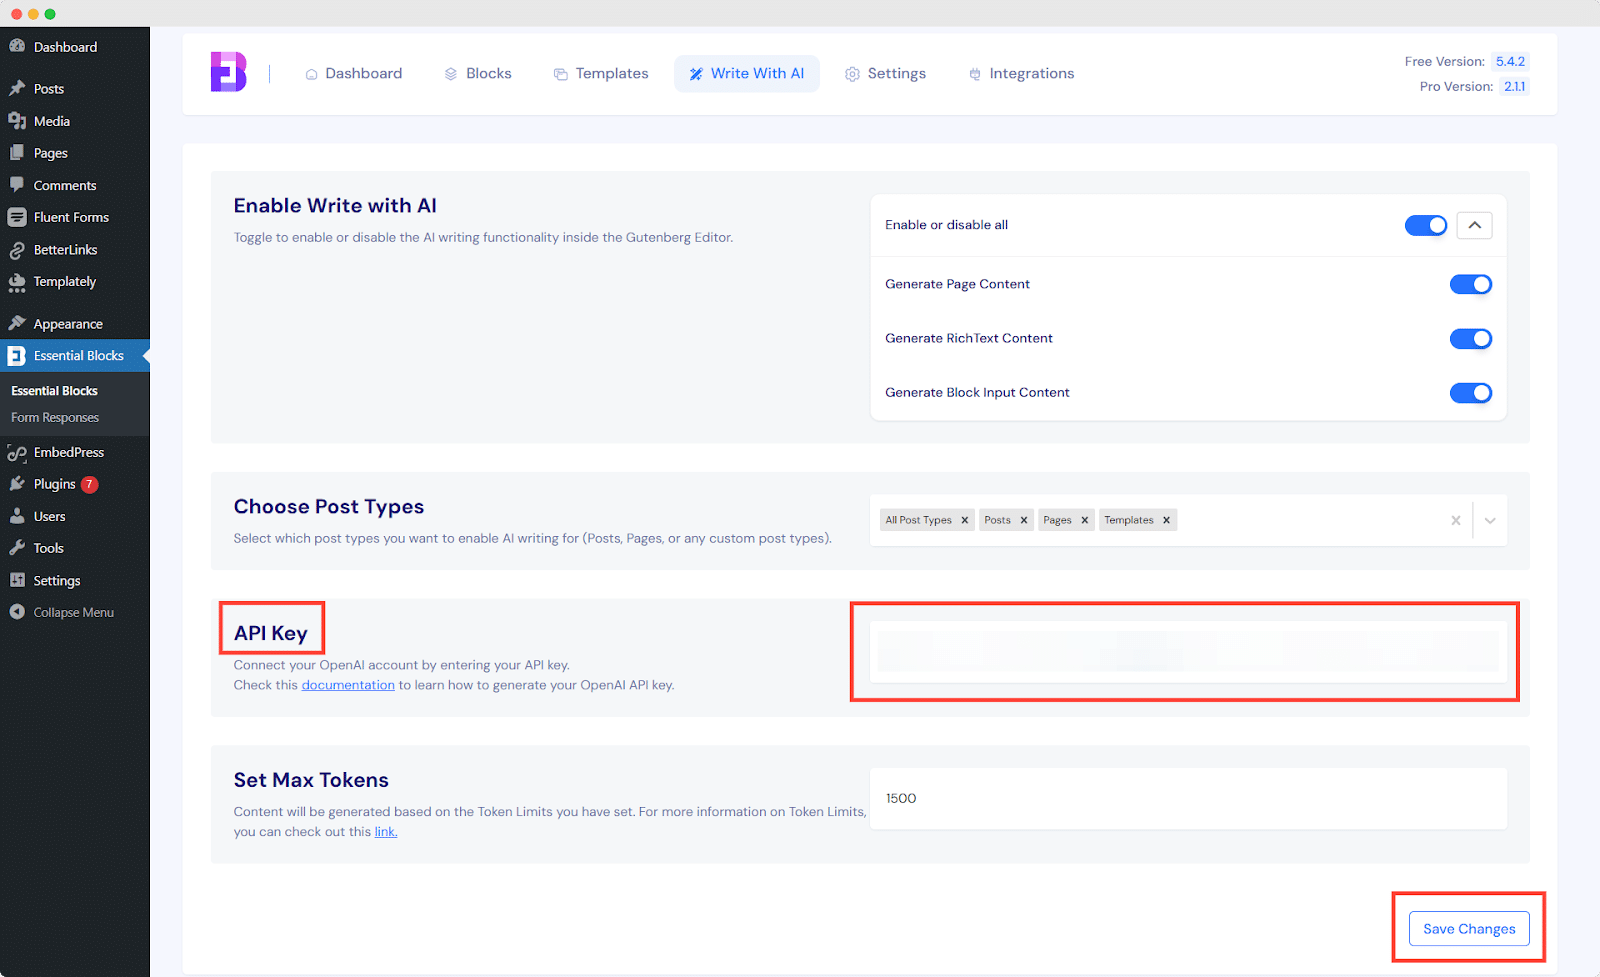Remove the Templates tag from post types
Viewport: 1600px width, 977px height.
(1166, 520)
